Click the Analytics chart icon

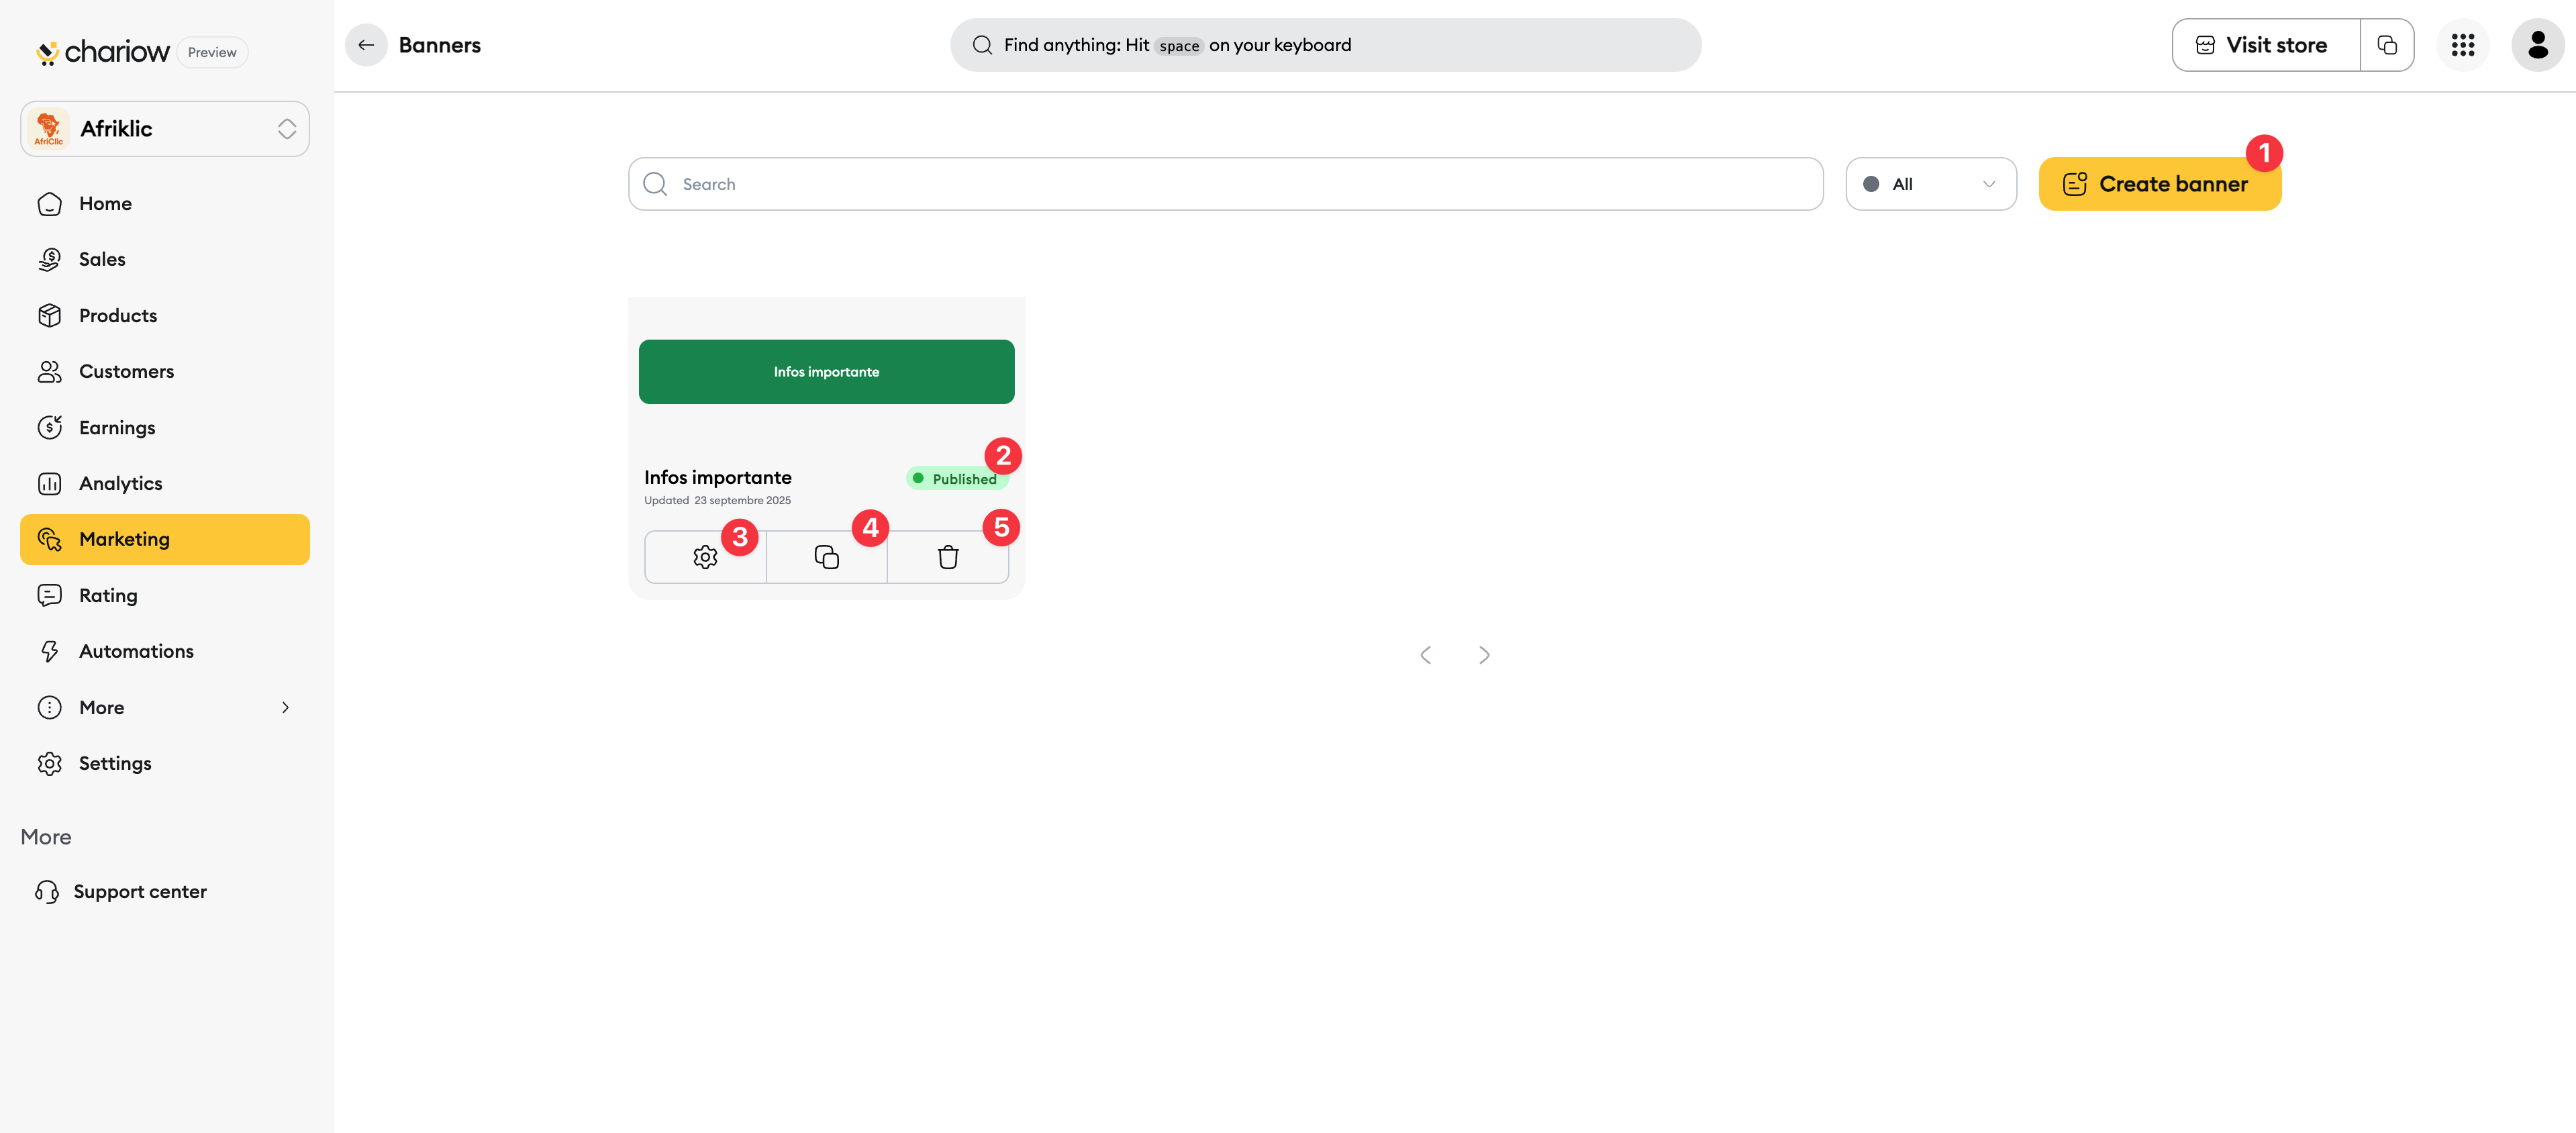(x=50, y=484)
